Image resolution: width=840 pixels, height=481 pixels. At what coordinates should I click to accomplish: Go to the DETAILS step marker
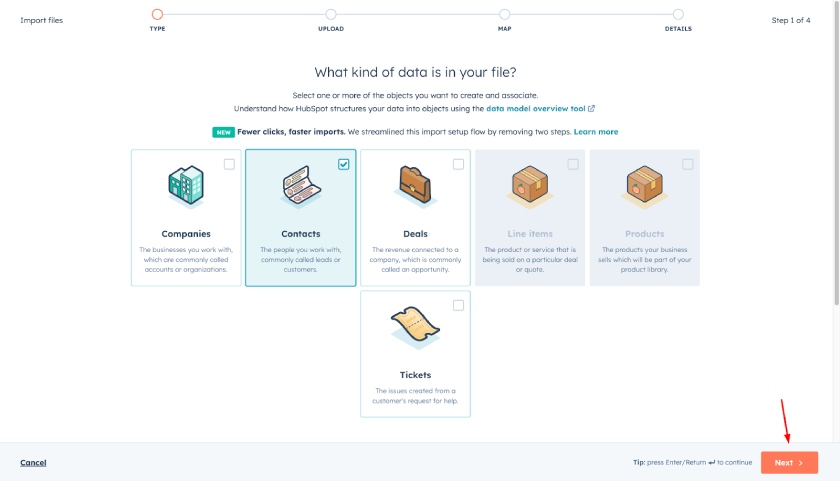pyautogui.click(x=678, y=14)
